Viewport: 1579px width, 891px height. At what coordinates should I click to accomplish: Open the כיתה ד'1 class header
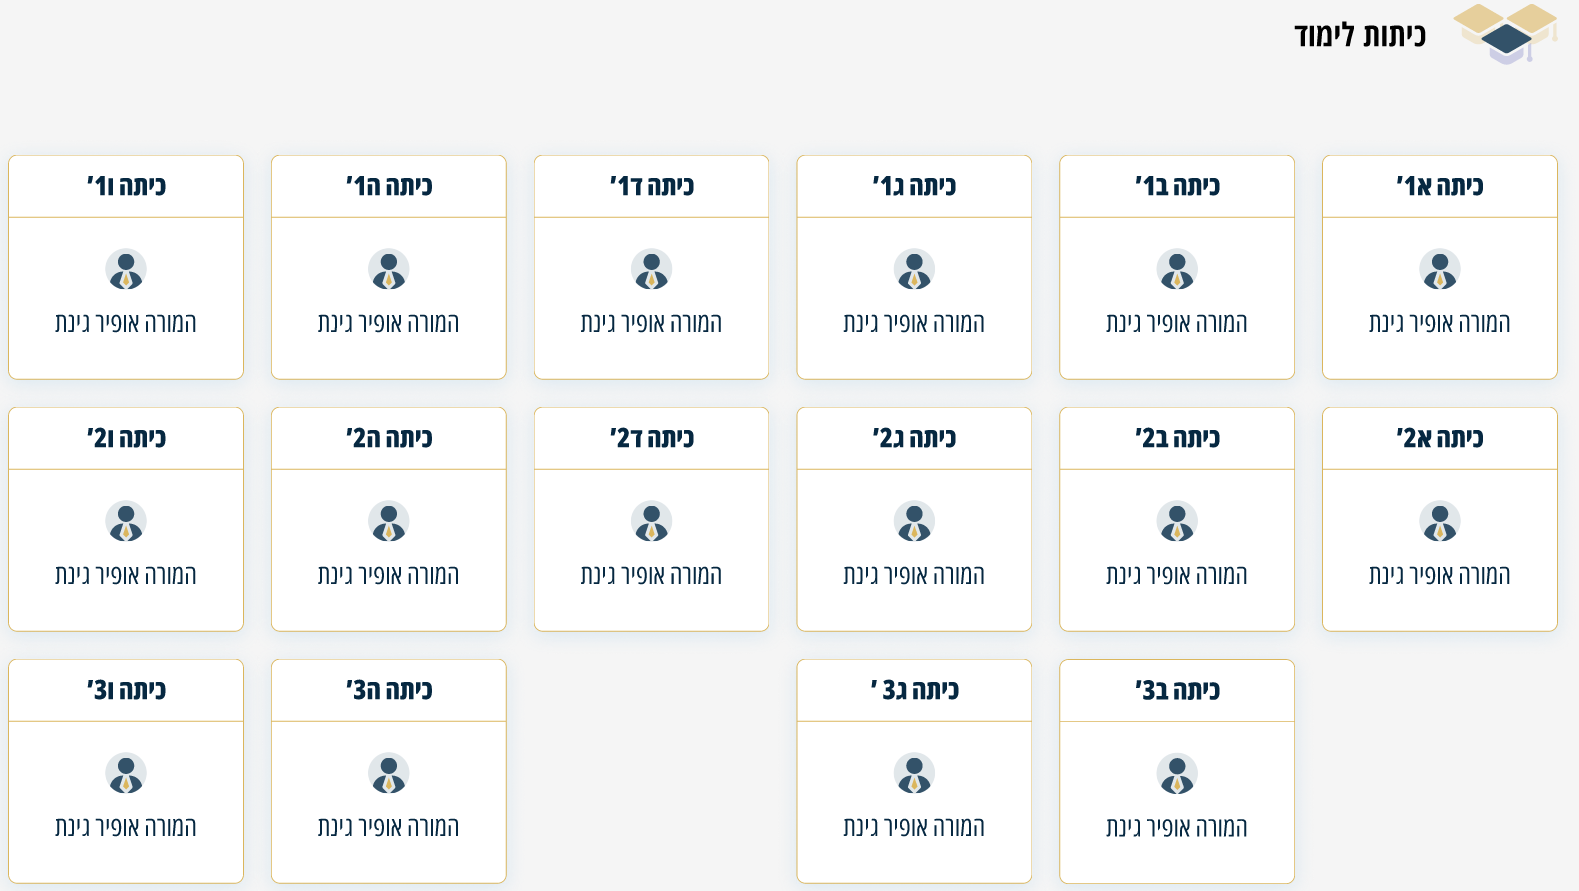click(651, 186)
